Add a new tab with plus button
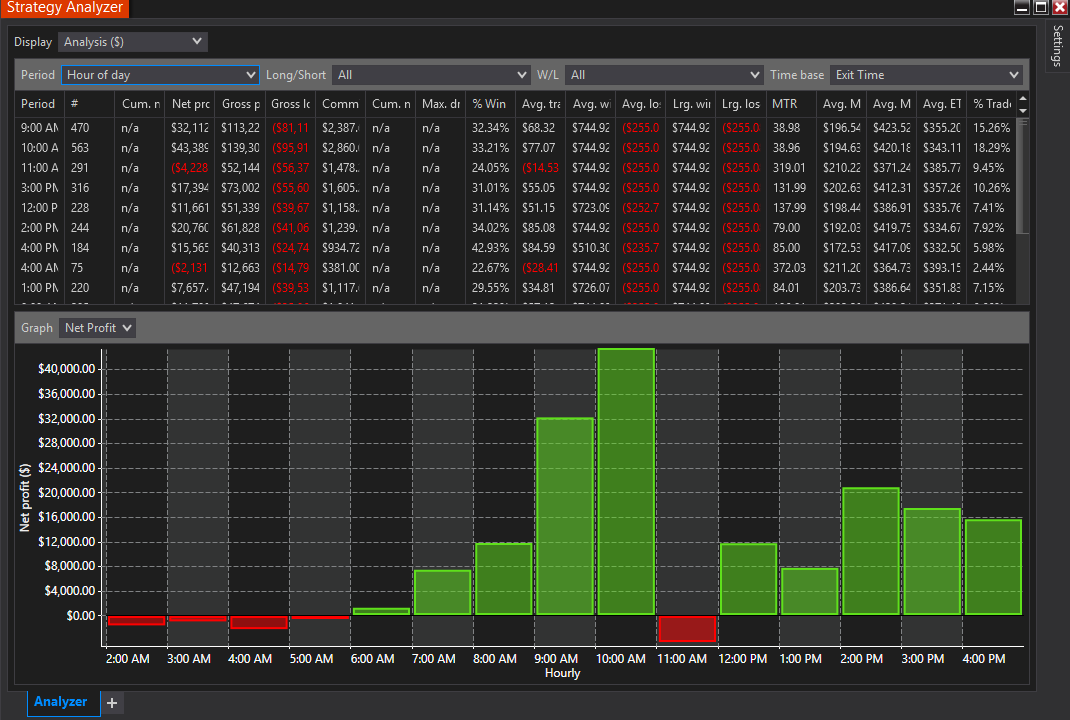Viewport: 1070px width, 720px height. pyautogui.click(x=112, y=703)
